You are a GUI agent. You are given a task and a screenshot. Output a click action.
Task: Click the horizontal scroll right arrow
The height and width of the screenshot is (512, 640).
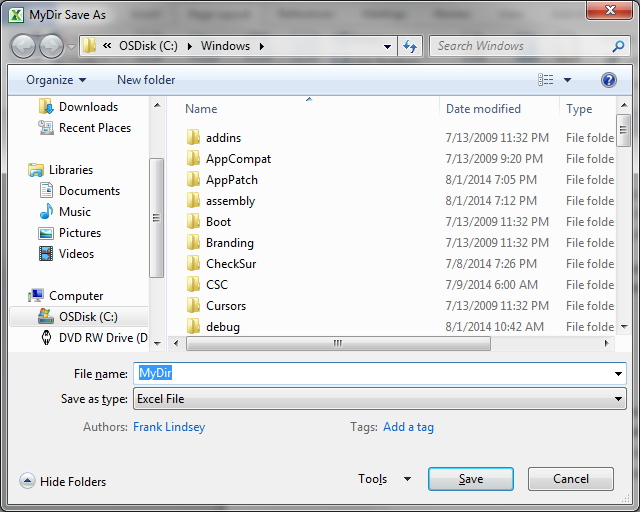pos(607,343)
